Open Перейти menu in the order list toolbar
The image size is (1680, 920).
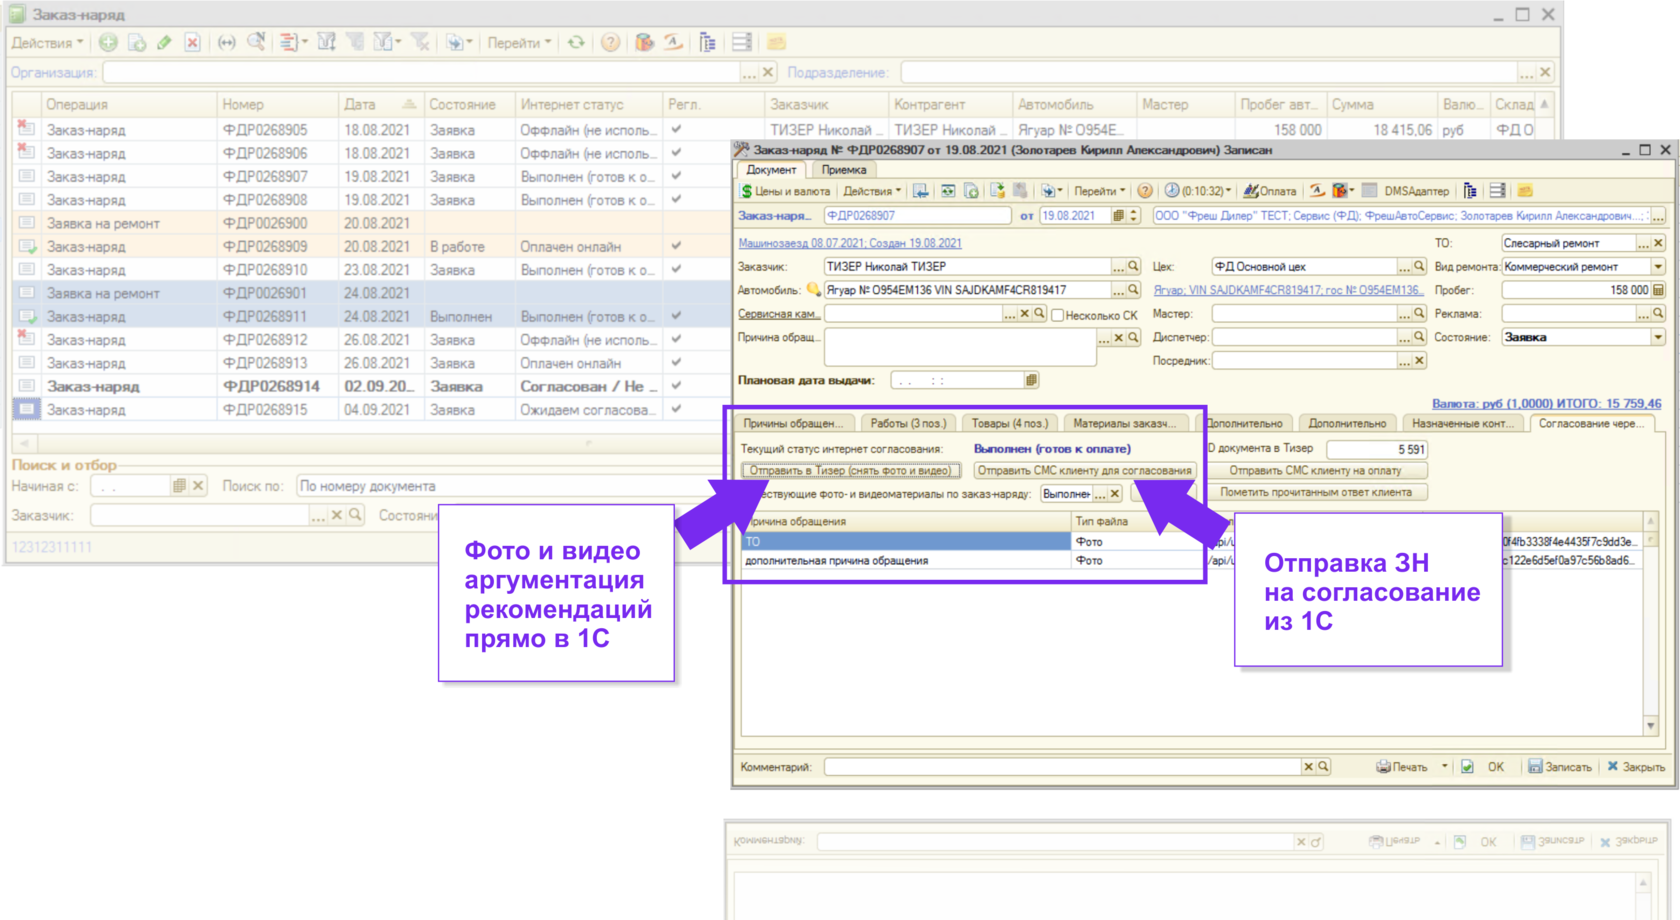point(519,43)
